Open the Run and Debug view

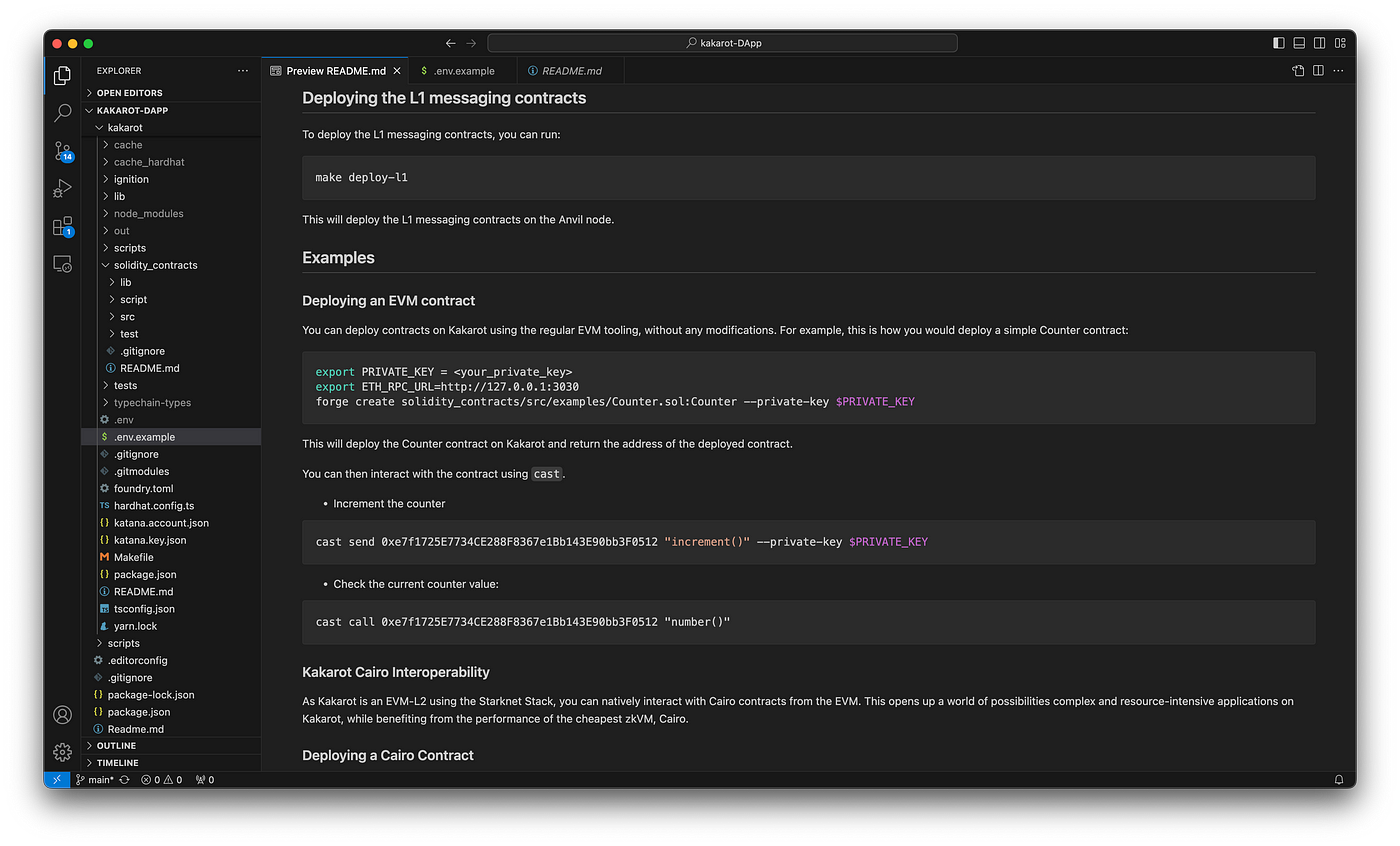click(x=62, y=188)
